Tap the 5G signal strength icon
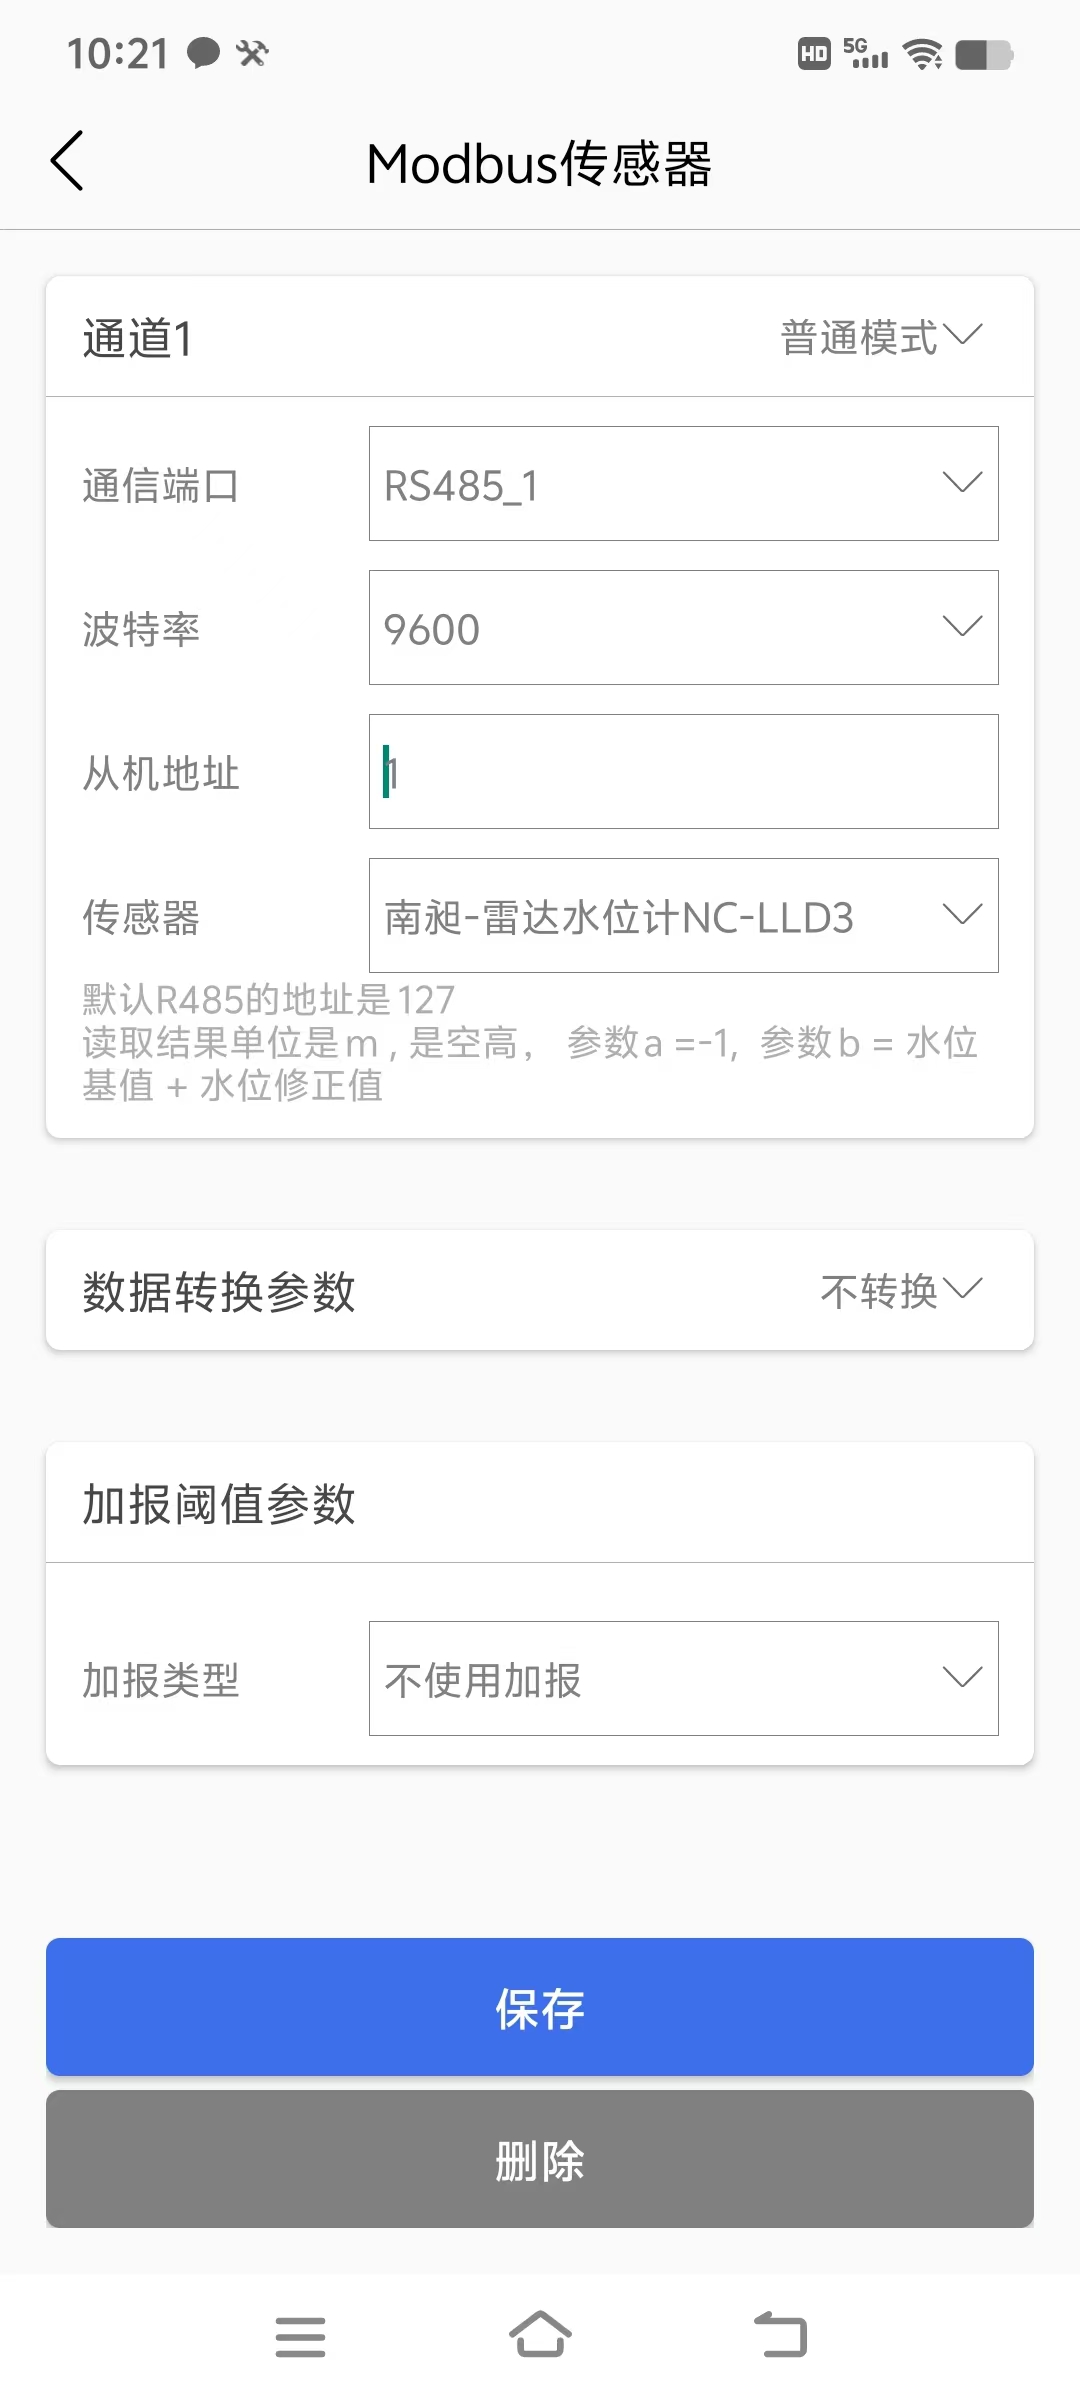The height and width of the screenshot is (2400, 1080). tap(866, 54)
